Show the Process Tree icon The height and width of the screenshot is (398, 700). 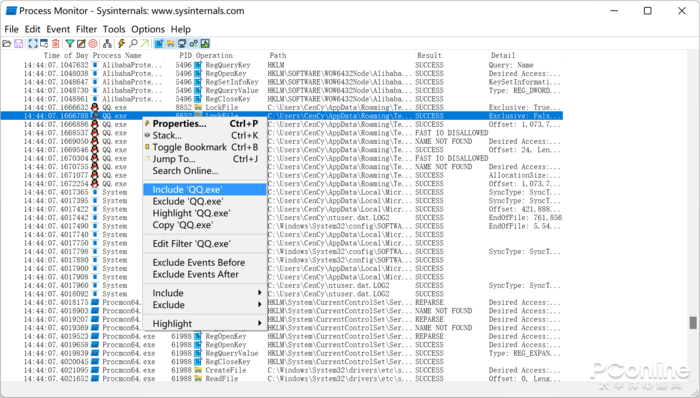point(107,43)
